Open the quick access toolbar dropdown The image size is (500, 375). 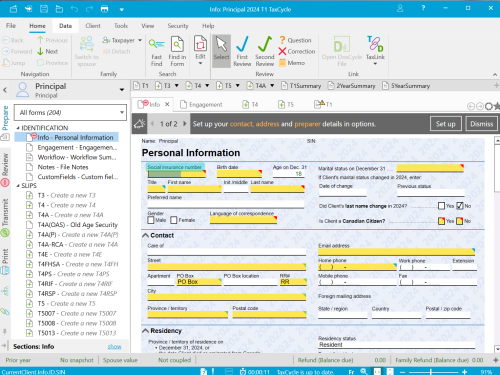122,10
